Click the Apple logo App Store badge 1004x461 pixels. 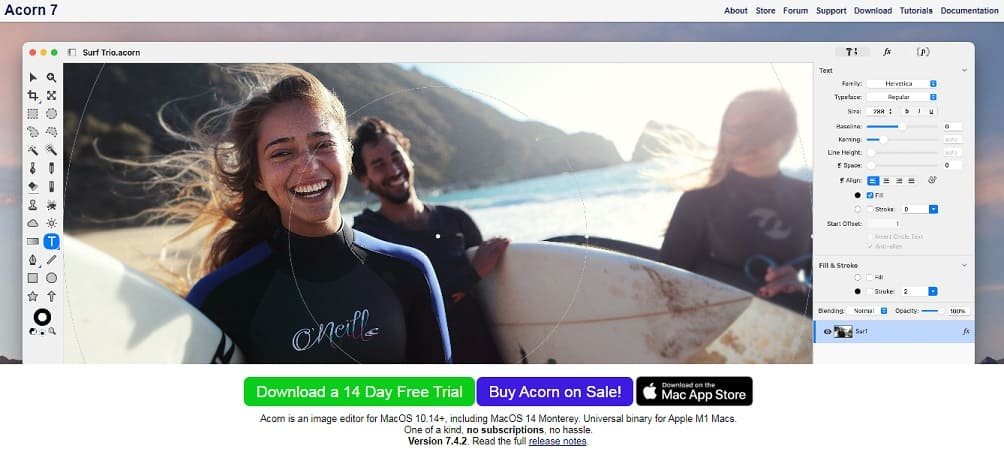click(x=694, y=391)
